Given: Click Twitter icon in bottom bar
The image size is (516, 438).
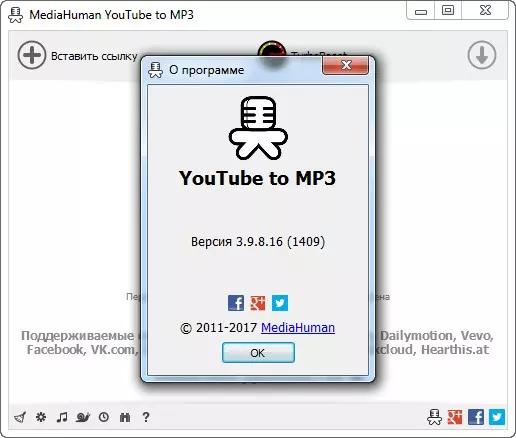Looking at the screenshot, I should pyautogui.click(x=497, y=417).
